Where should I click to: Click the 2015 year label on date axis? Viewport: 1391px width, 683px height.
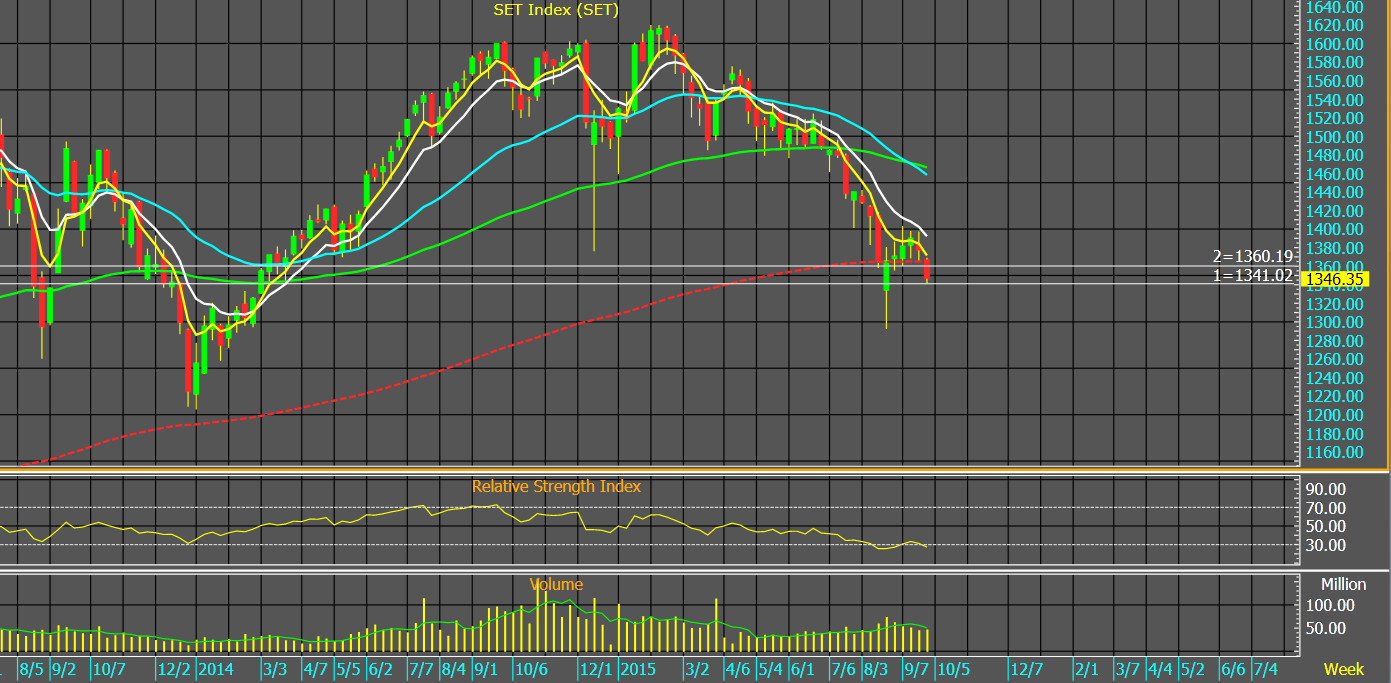pos(636,668)
